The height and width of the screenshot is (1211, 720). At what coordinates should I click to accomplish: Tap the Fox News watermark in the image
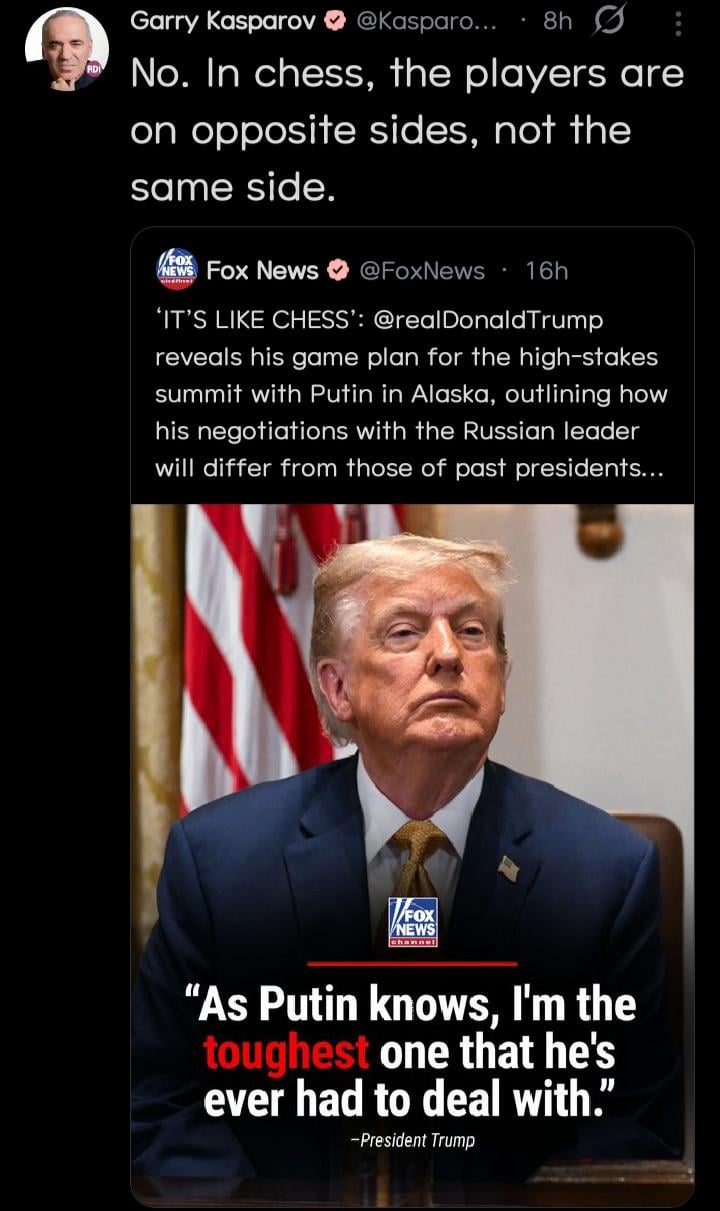coord(412,921)
